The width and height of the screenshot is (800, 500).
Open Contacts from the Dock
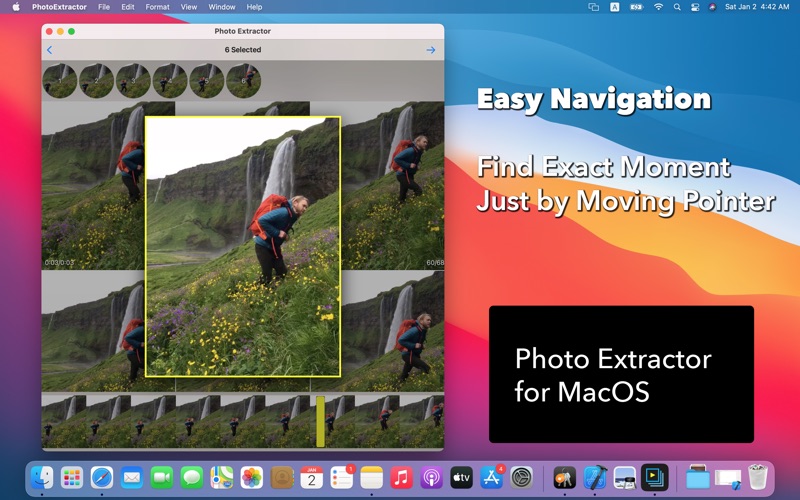282,478
